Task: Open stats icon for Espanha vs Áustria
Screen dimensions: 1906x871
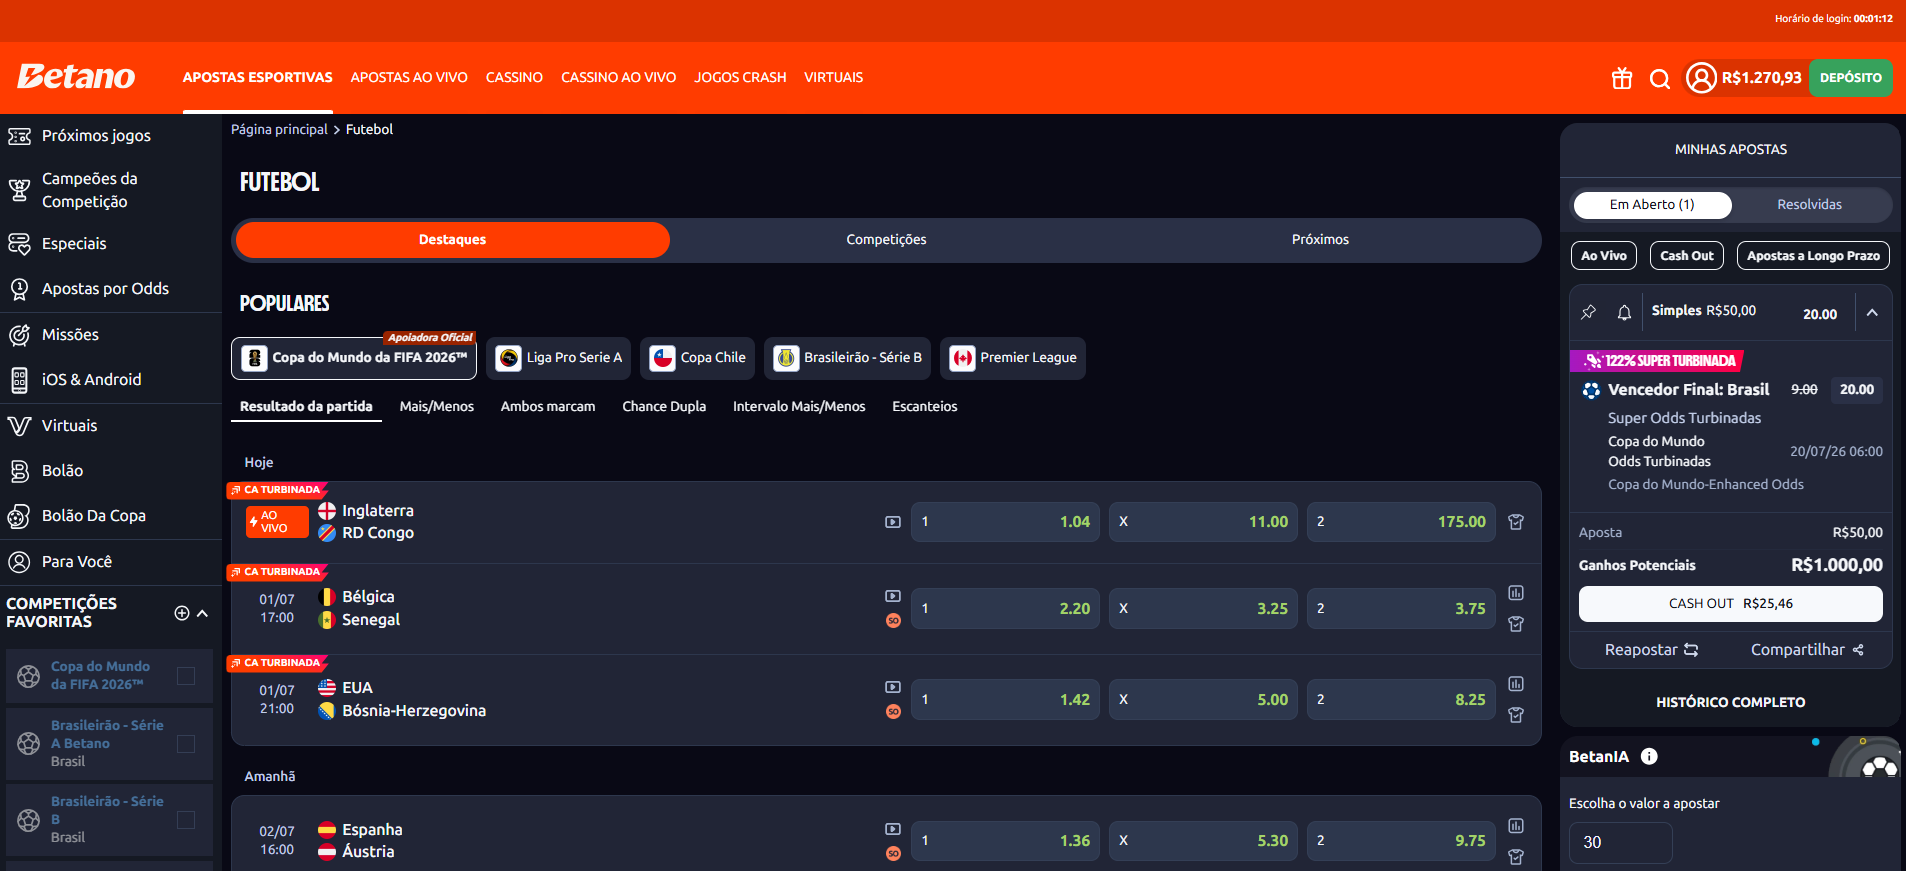Action: tap(1516, 826)
